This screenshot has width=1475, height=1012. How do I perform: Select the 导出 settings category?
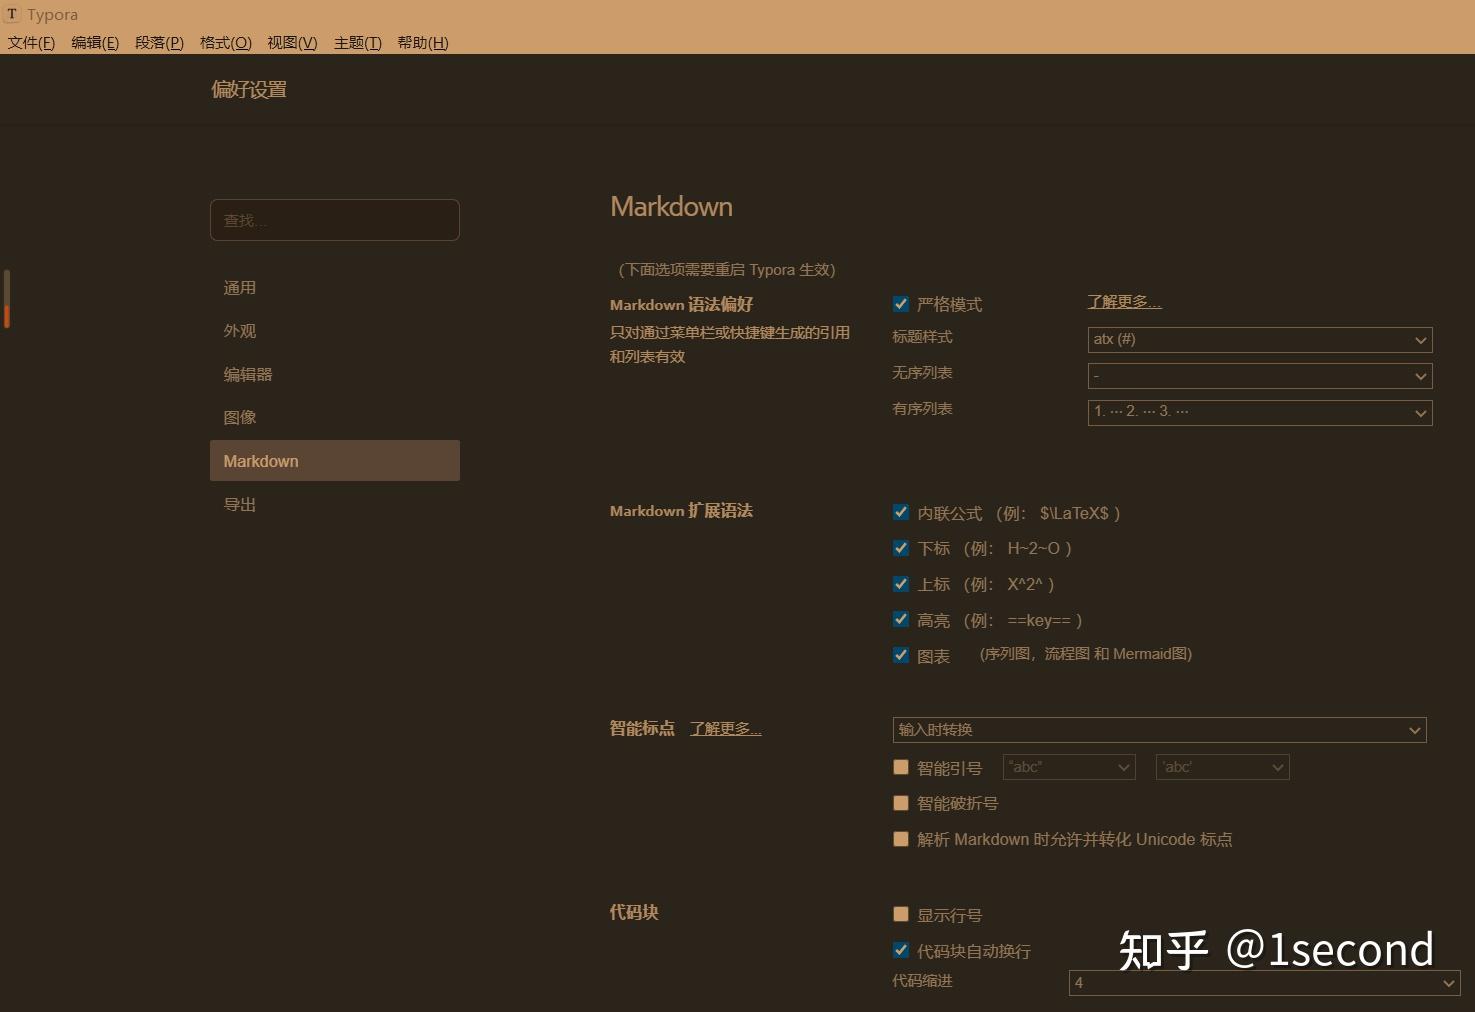pos(335,505)
